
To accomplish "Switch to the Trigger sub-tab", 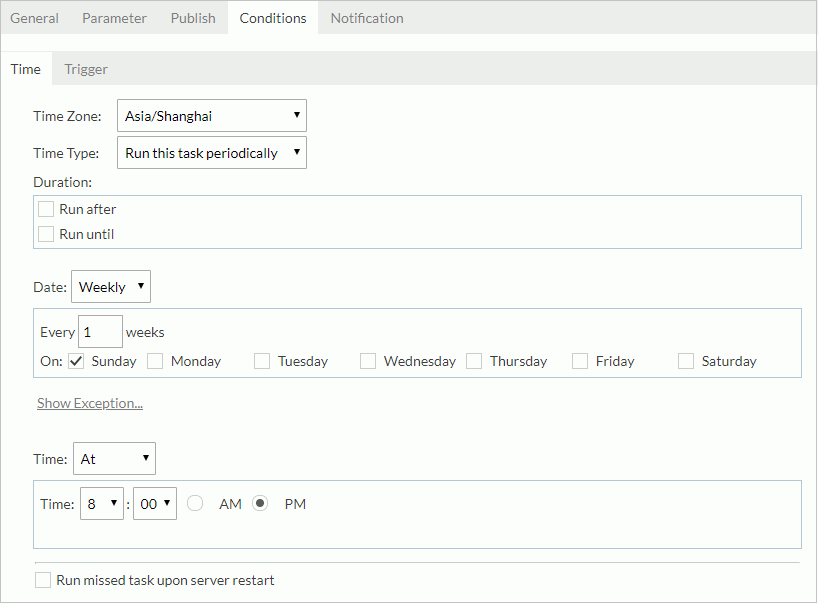I will pos(86,69).
